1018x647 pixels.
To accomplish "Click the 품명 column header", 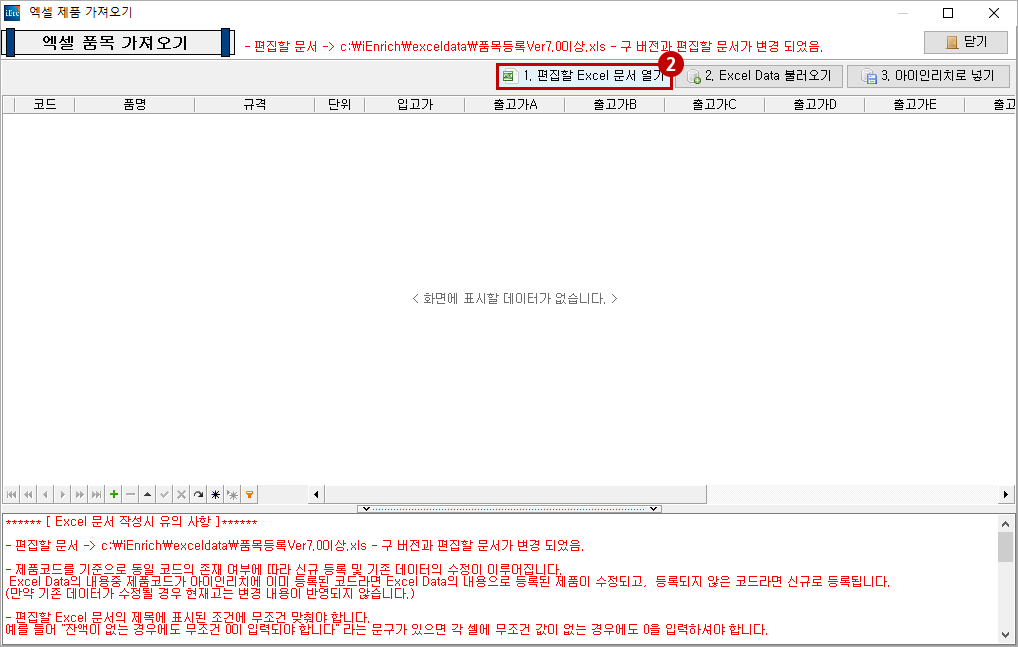I will pos(134,104).
